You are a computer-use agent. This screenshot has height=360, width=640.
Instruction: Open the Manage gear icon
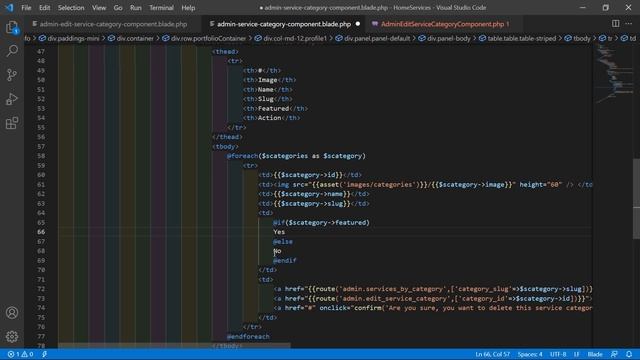[x=12, y=336]
